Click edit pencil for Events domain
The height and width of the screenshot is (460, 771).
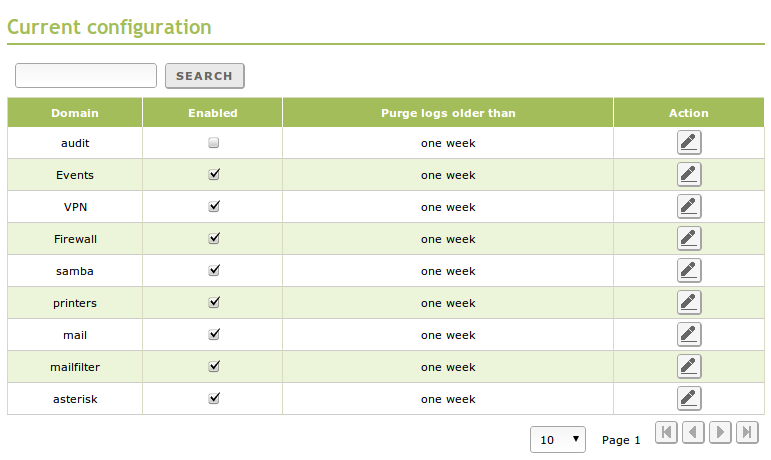tap(688, 175)
